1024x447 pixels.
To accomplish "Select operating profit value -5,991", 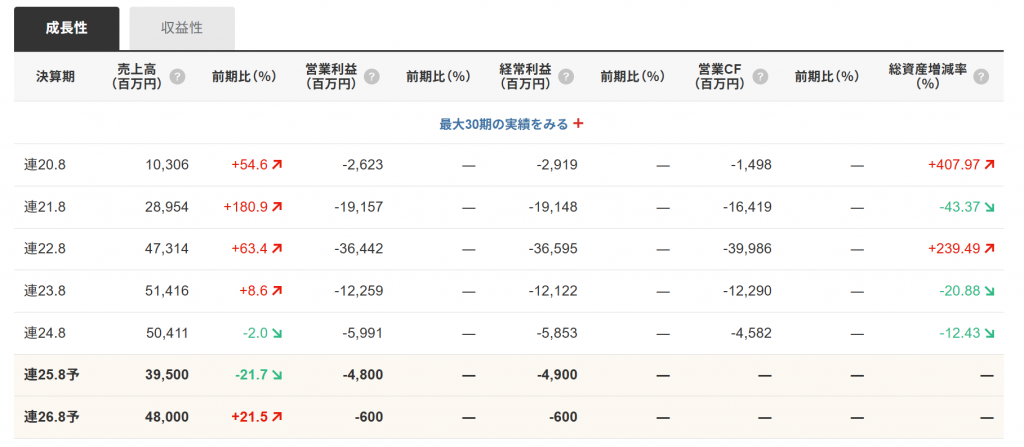I will coord(362,333).
